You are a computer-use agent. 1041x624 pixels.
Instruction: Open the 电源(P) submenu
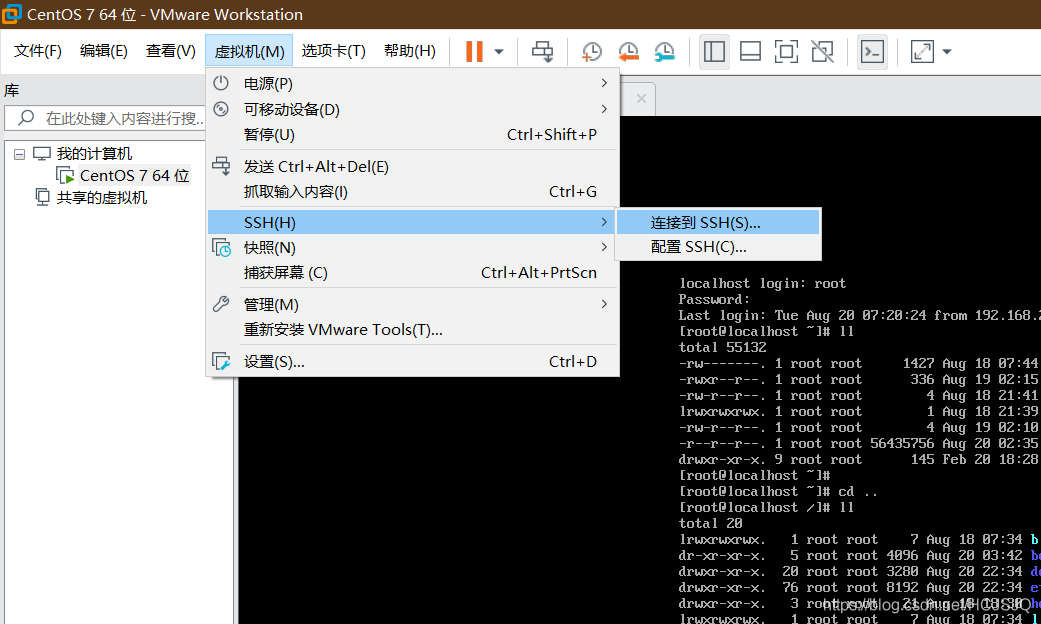(x=412, y=84)
